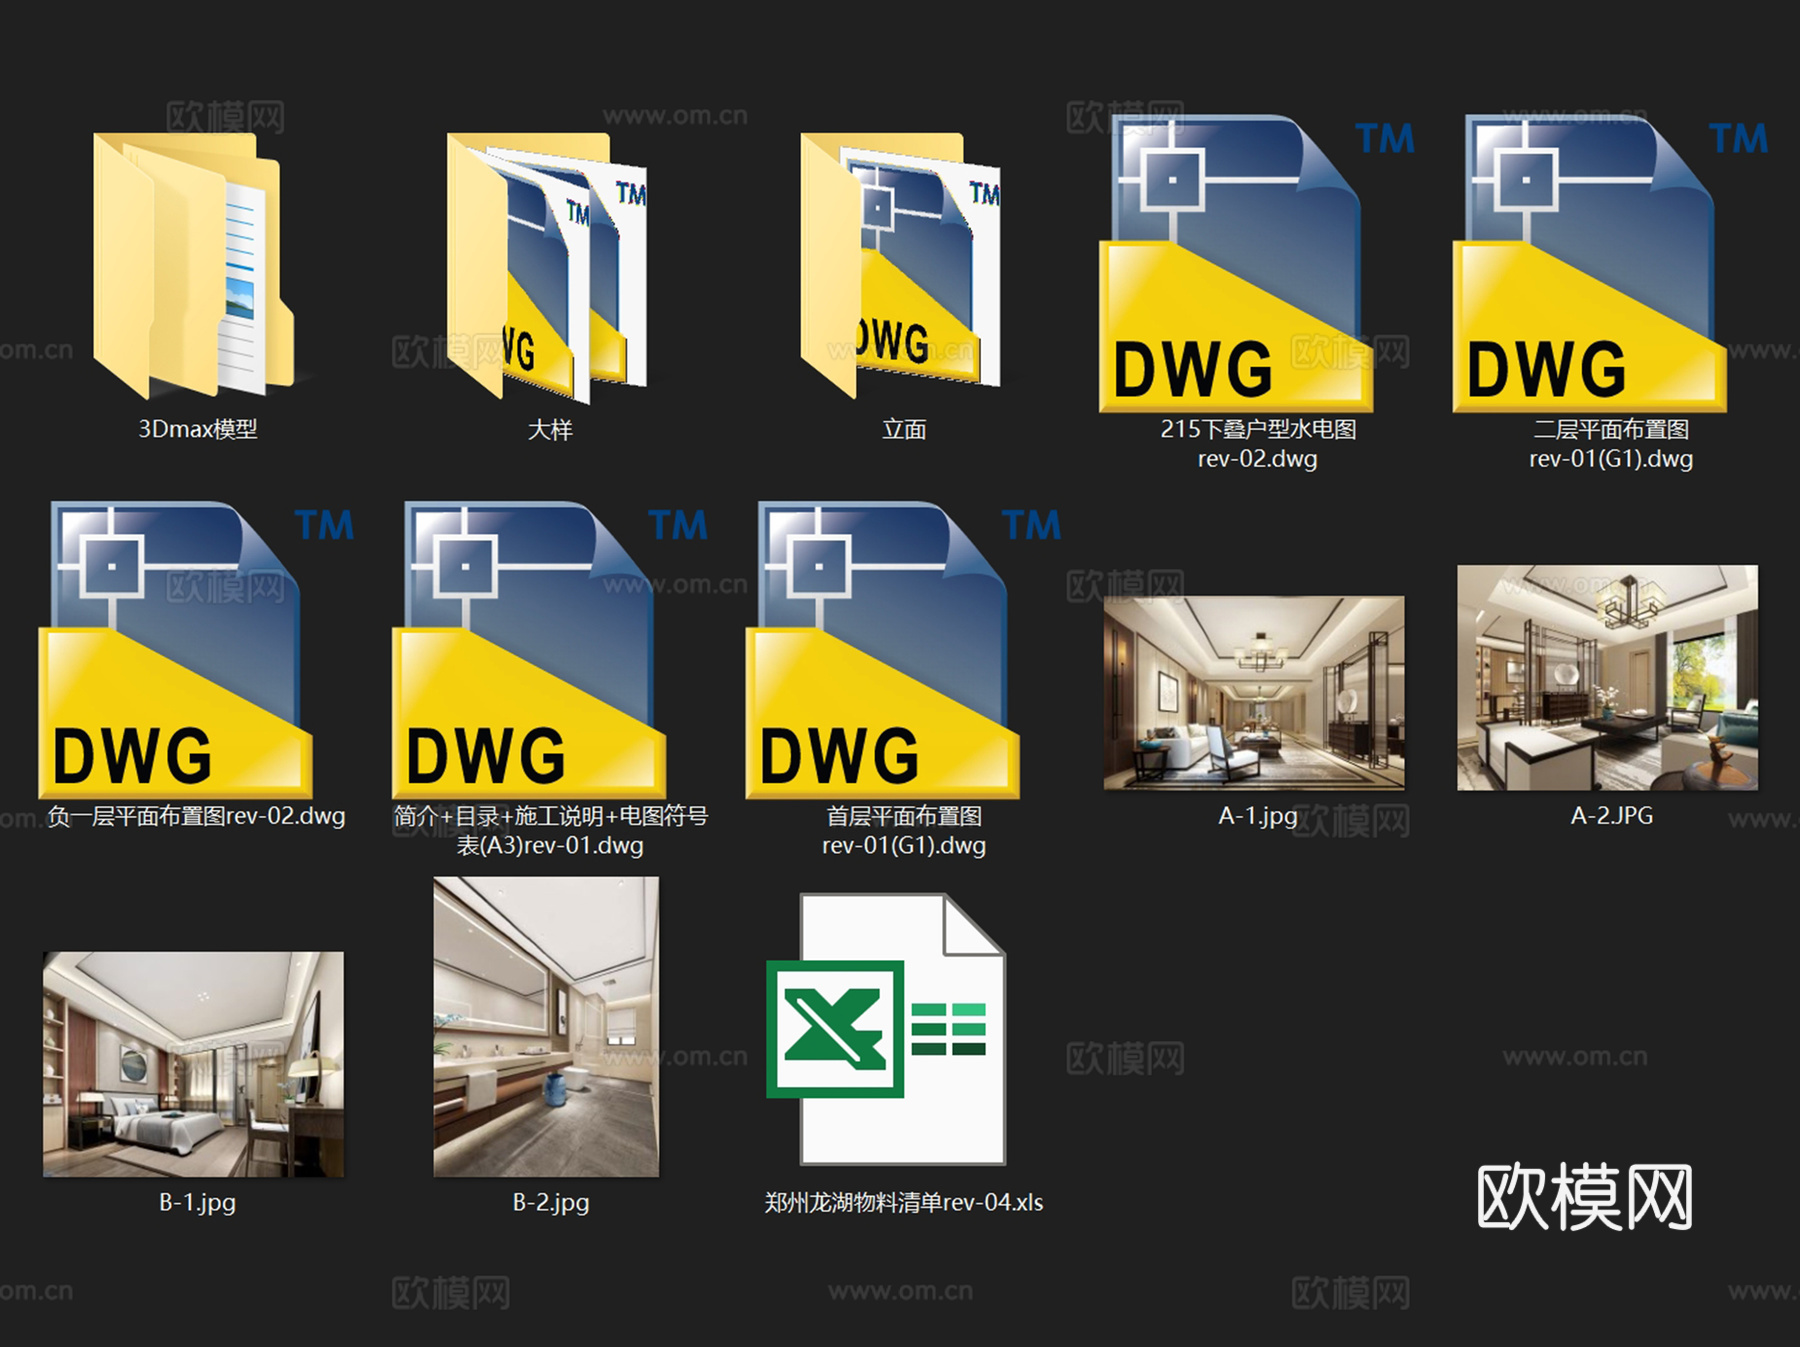Click the 负一层平面布置图rev-02.dwg filename text
Viewport: 1800px width, 1347px height.
pos(196,816)
